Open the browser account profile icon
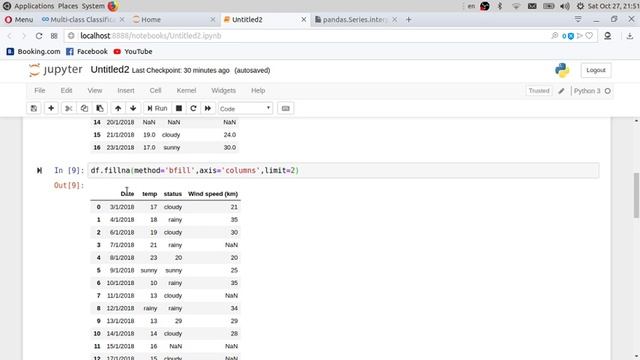Screen dimensions: 640x360 coord(607,36)
